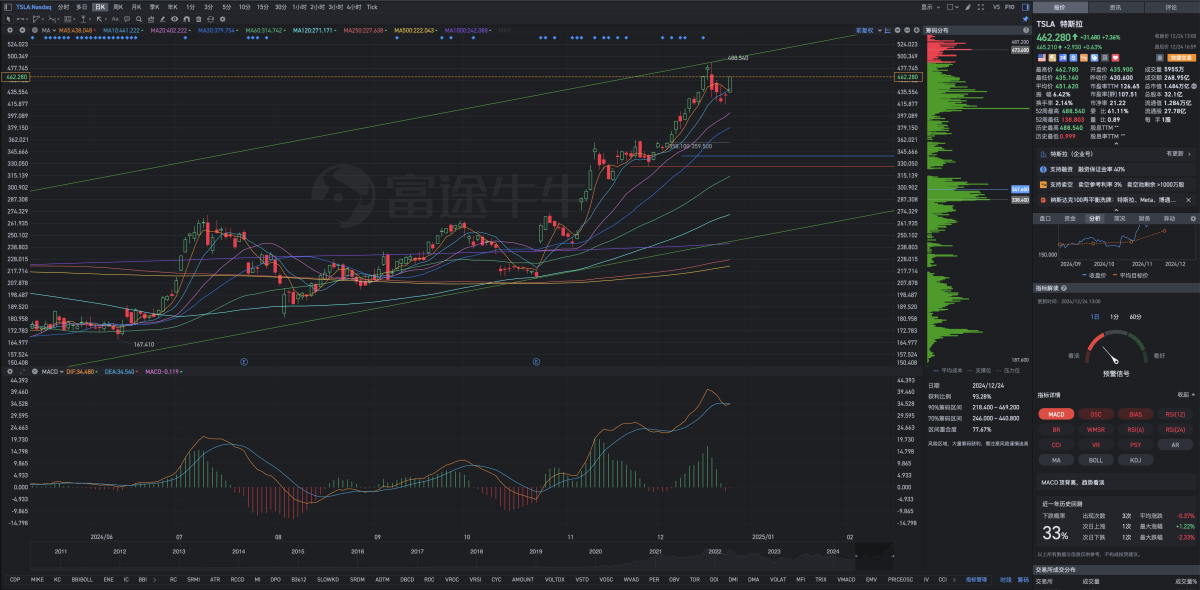
Task: Select the WMSR indicator chip
Action: 1096,429
